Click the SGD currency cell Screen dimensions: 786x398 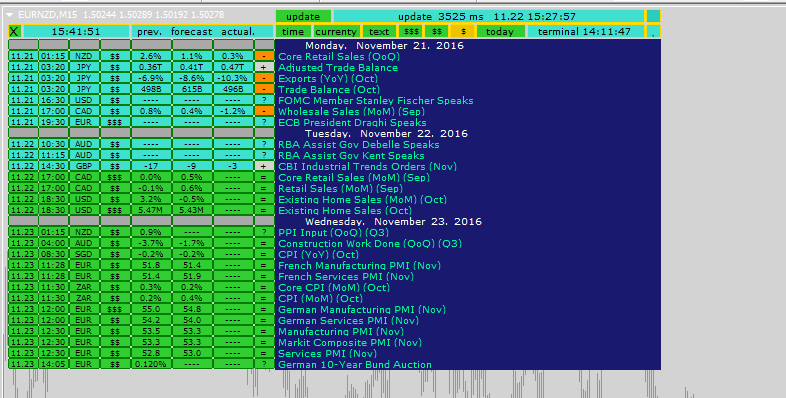coord(84,255)
